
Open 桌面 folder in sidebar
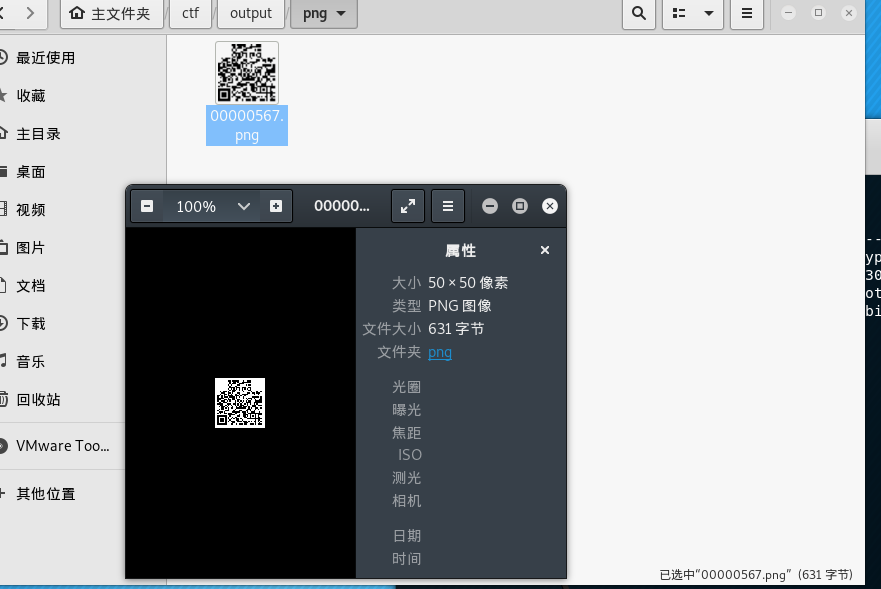(31, 172)
